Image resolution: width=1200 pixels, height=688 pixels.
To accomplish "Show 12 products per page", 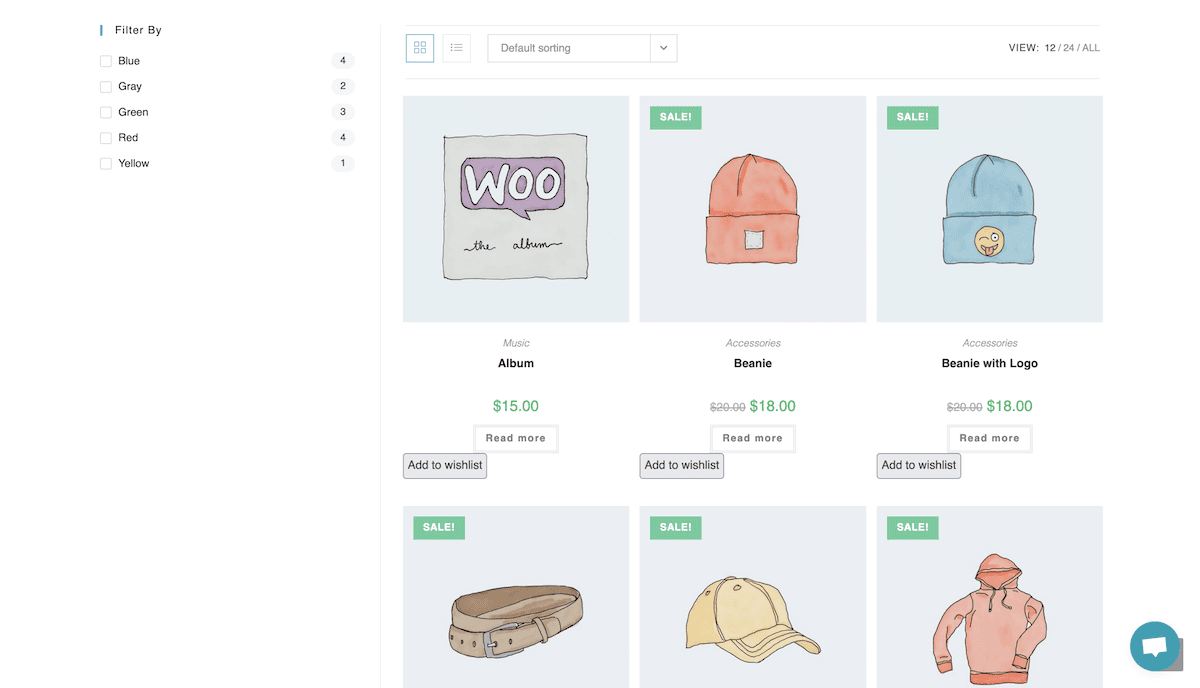I will click(x=1050, y=48).
